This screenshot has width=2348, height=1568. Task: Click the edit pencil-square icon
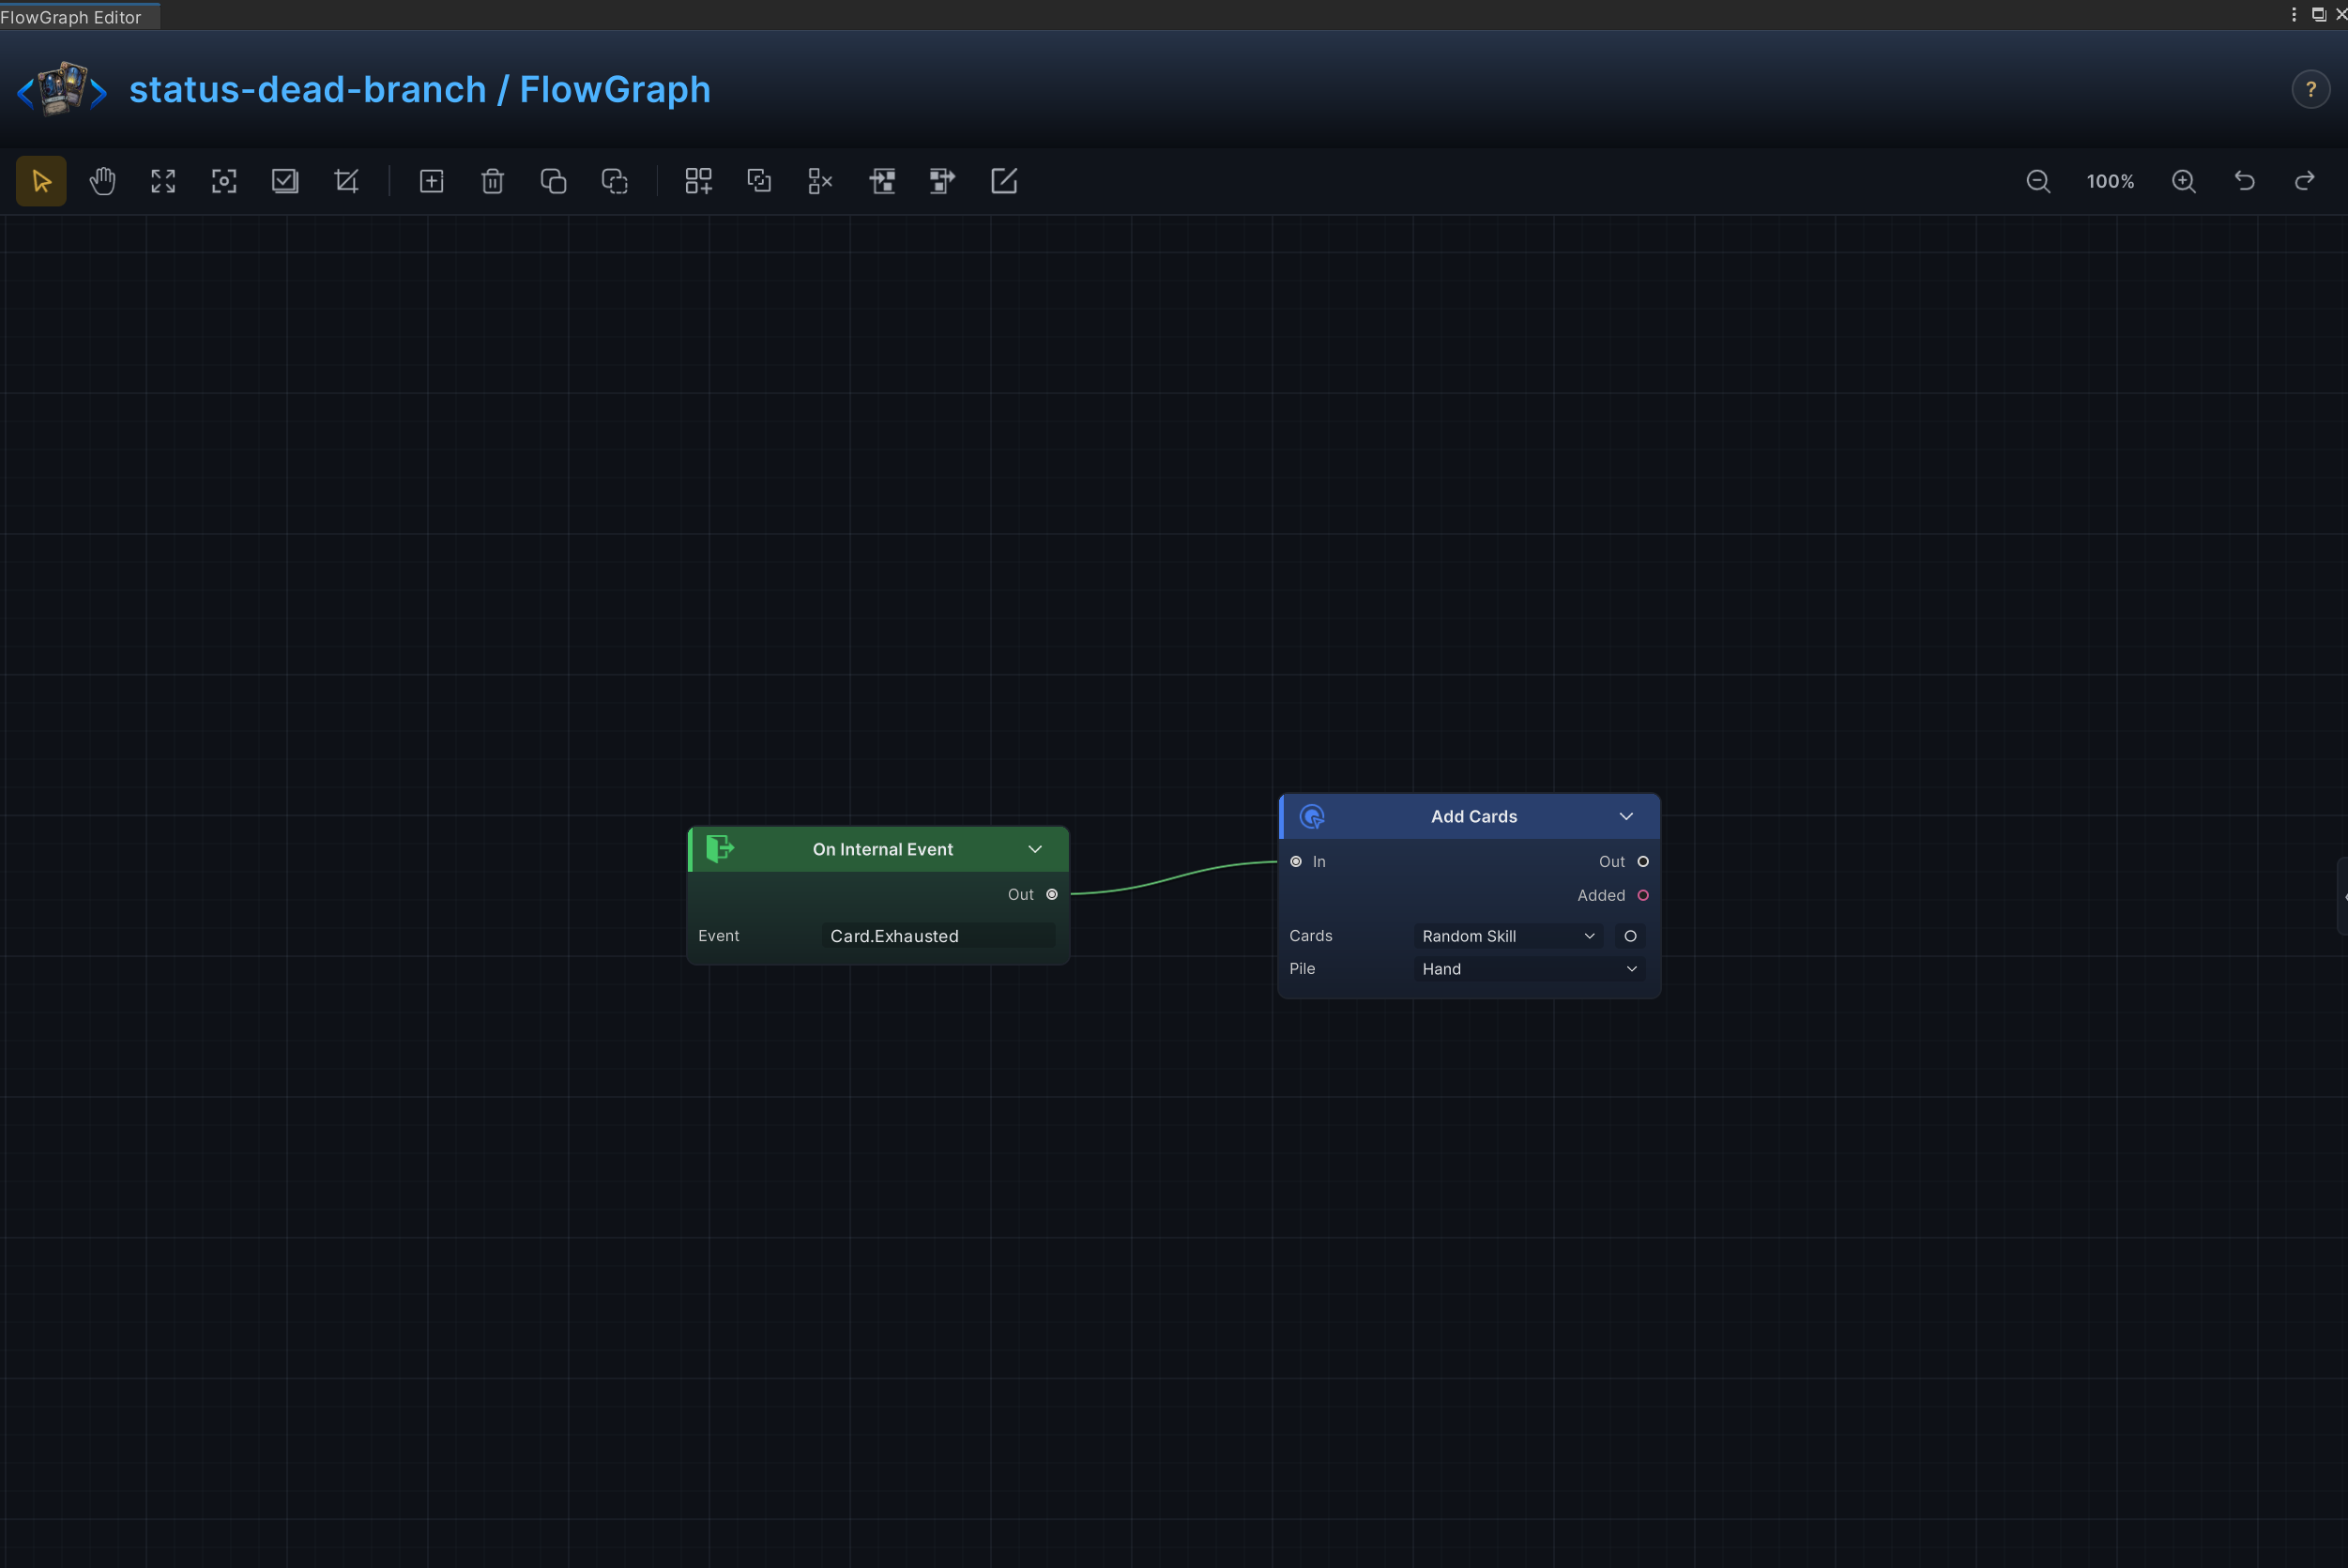pyautogui.click(x=1003, y=181)
